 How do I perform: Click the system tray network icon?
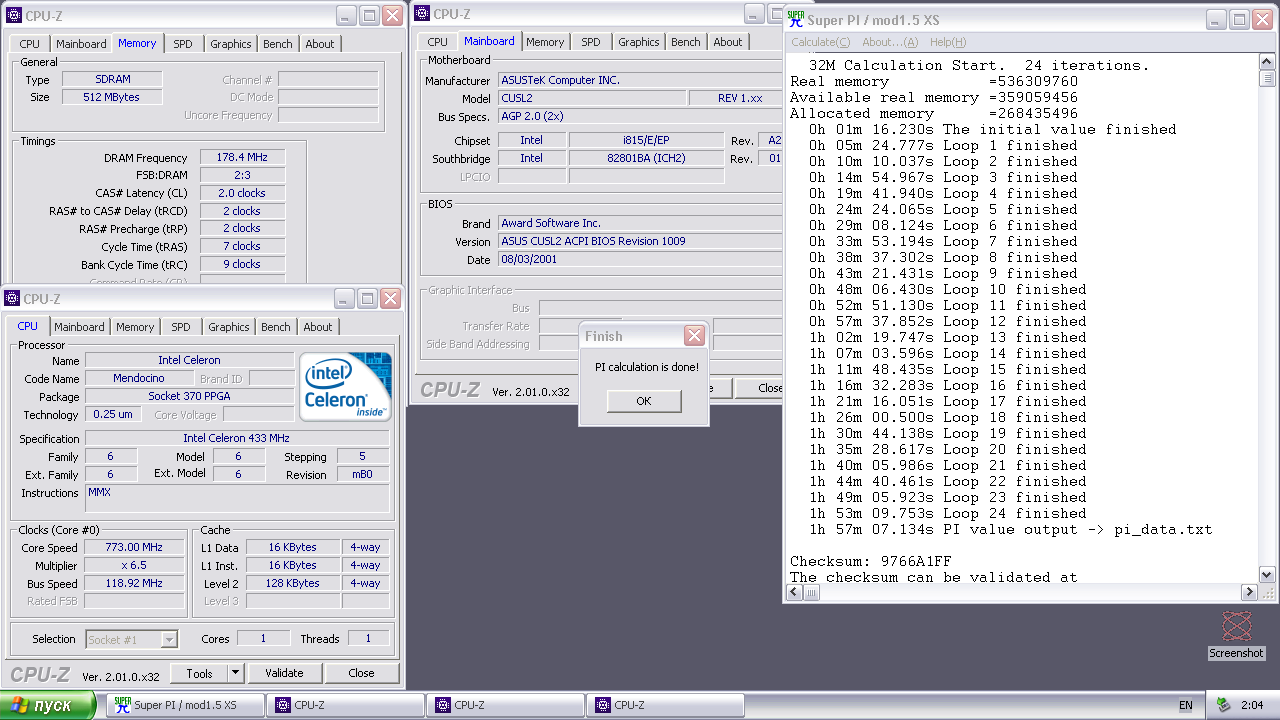[x=1223, y=705]
